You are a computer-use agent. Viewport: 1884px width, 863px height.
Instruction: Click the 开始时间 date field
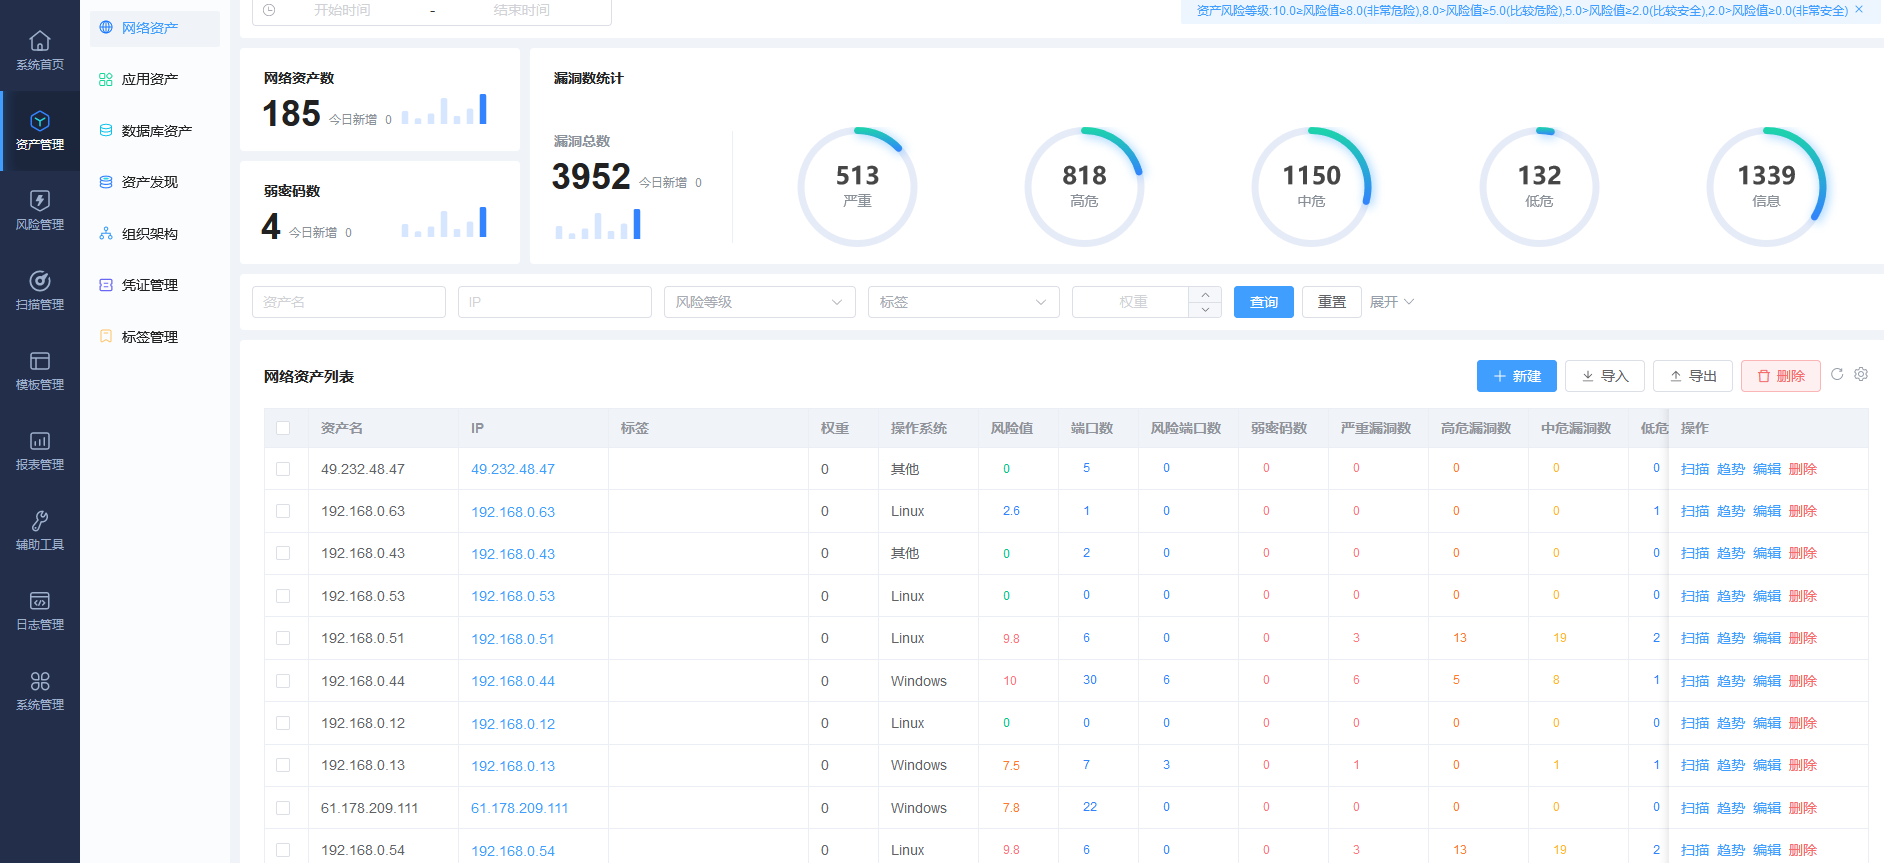[342, 10]
